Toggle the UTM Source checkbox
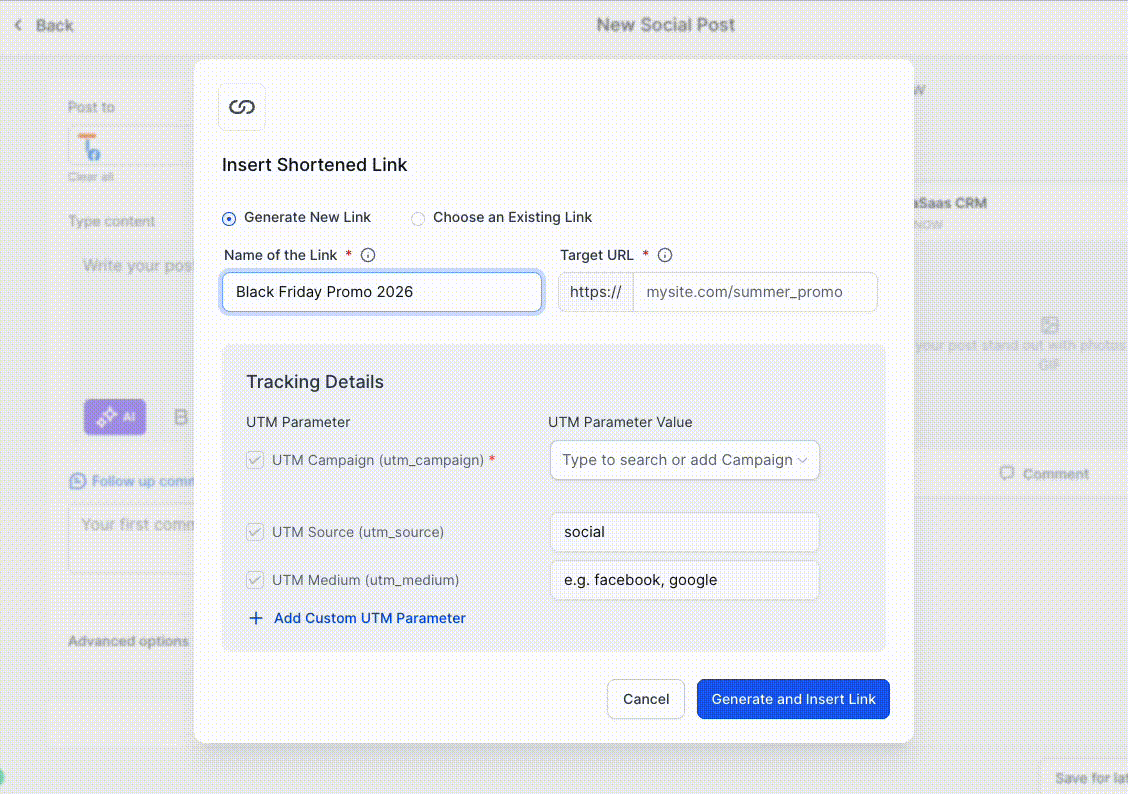This screenshot has height=794, width=1128. pos(255,532)
